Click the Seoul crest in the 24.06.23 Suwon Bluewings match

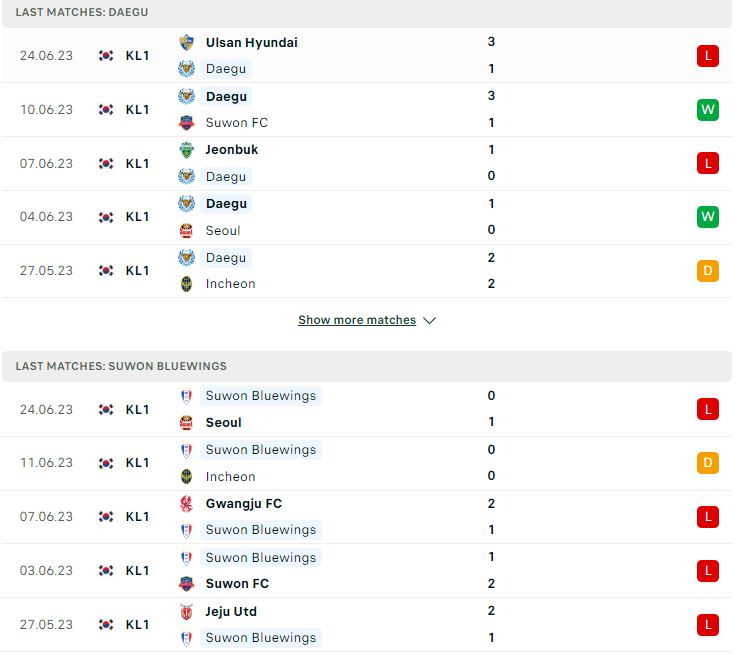point(186,423)
